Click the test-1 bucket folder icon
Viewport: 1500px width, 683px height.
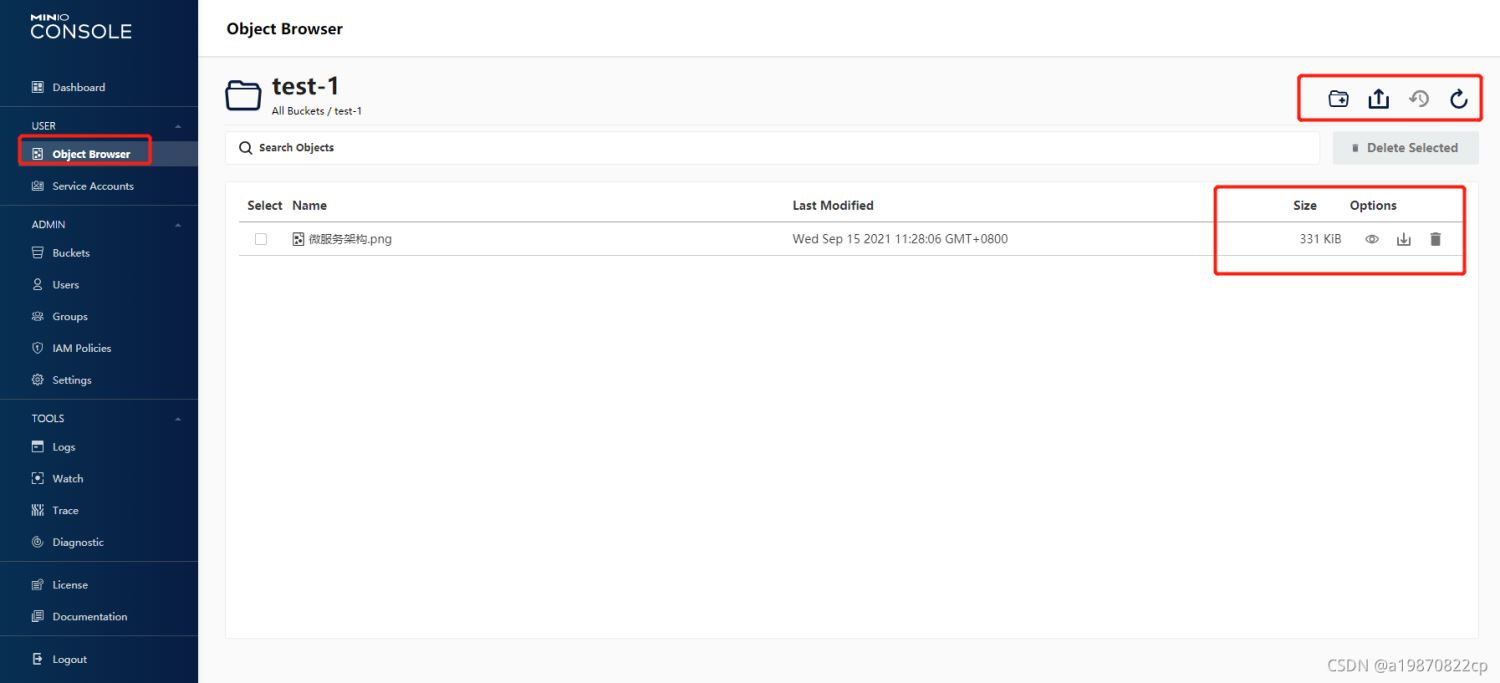pyautogui.click(x=243, y=96)
